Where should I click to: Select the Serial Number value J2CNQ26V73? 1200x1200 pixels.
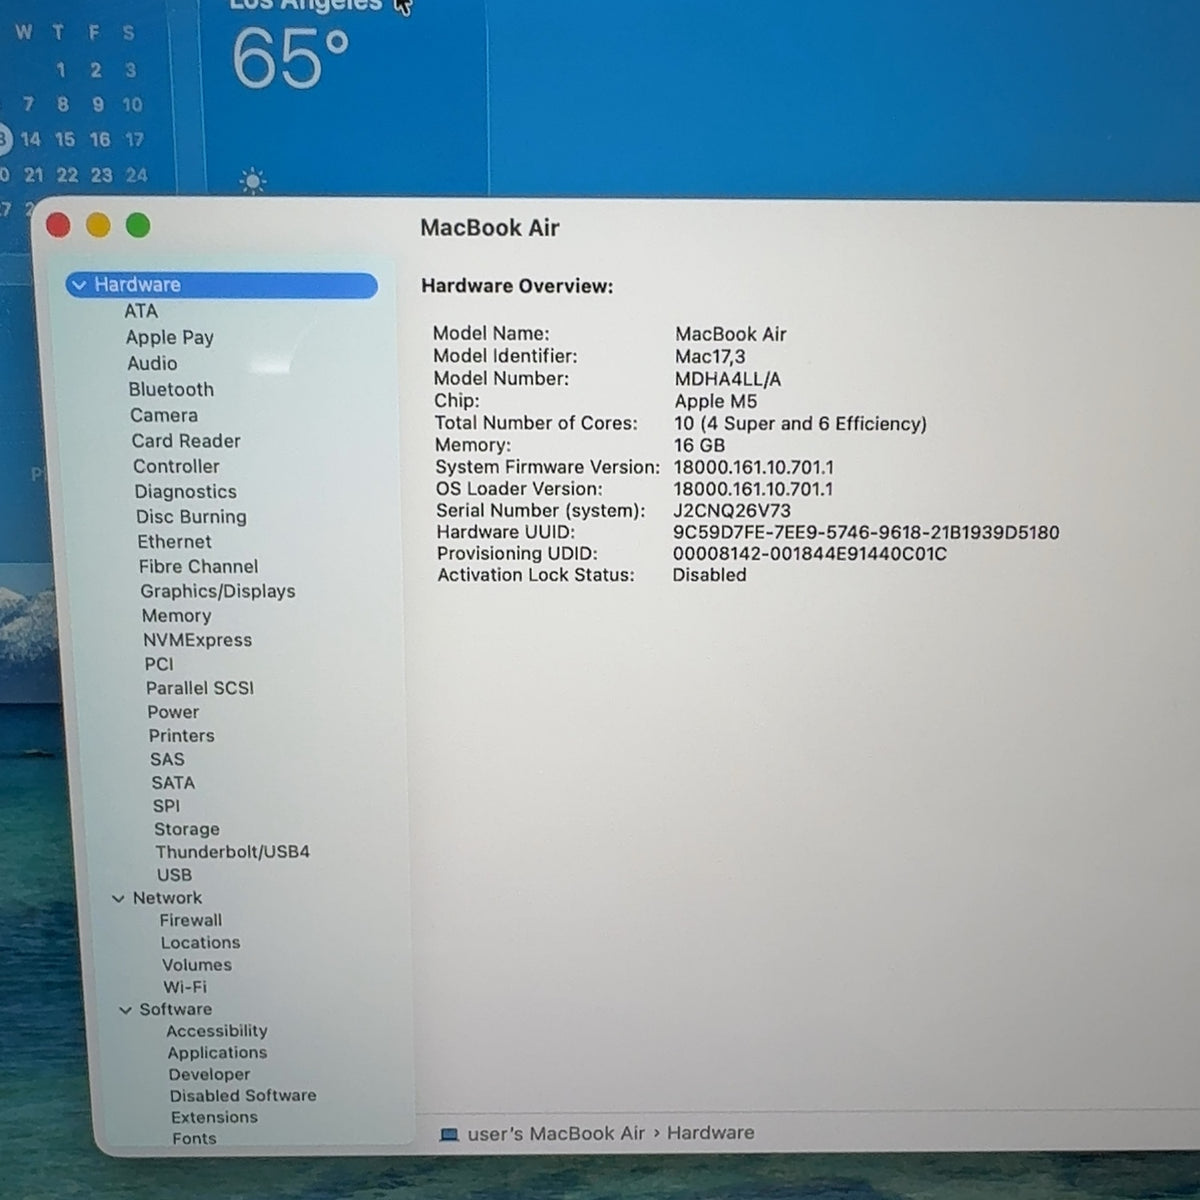pos(732,511)
